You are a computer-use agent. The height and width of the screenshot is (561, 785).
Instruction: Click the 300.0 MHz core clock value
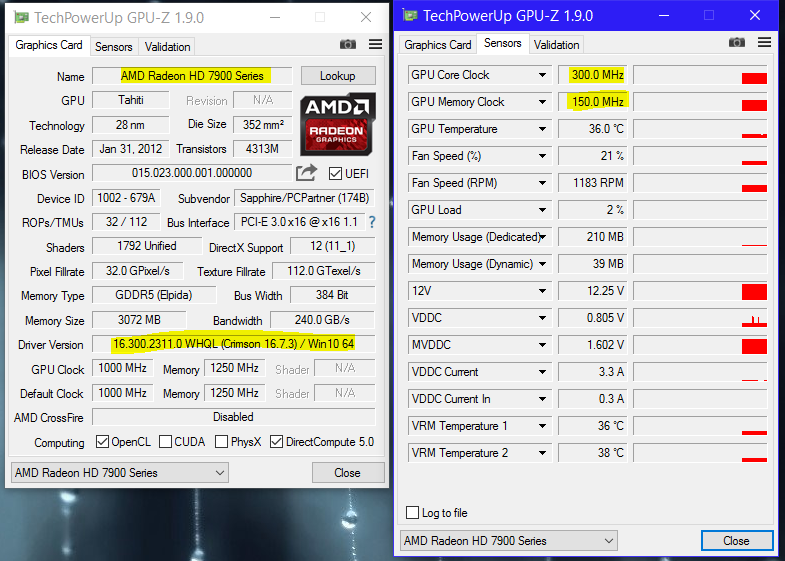click(x=593, y=75)
